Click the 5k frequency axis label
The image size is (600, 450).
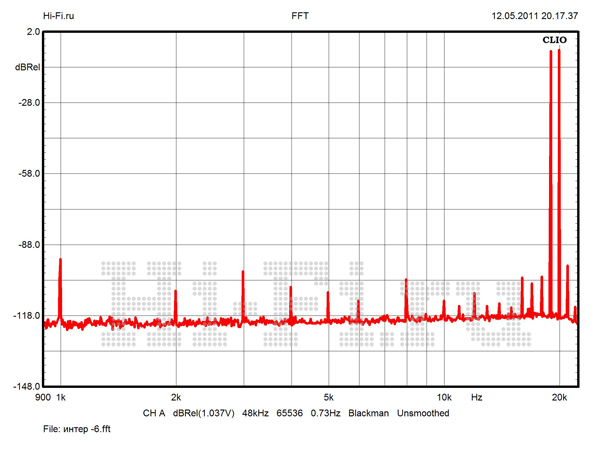pyautogui.click(x=327, y=398)
